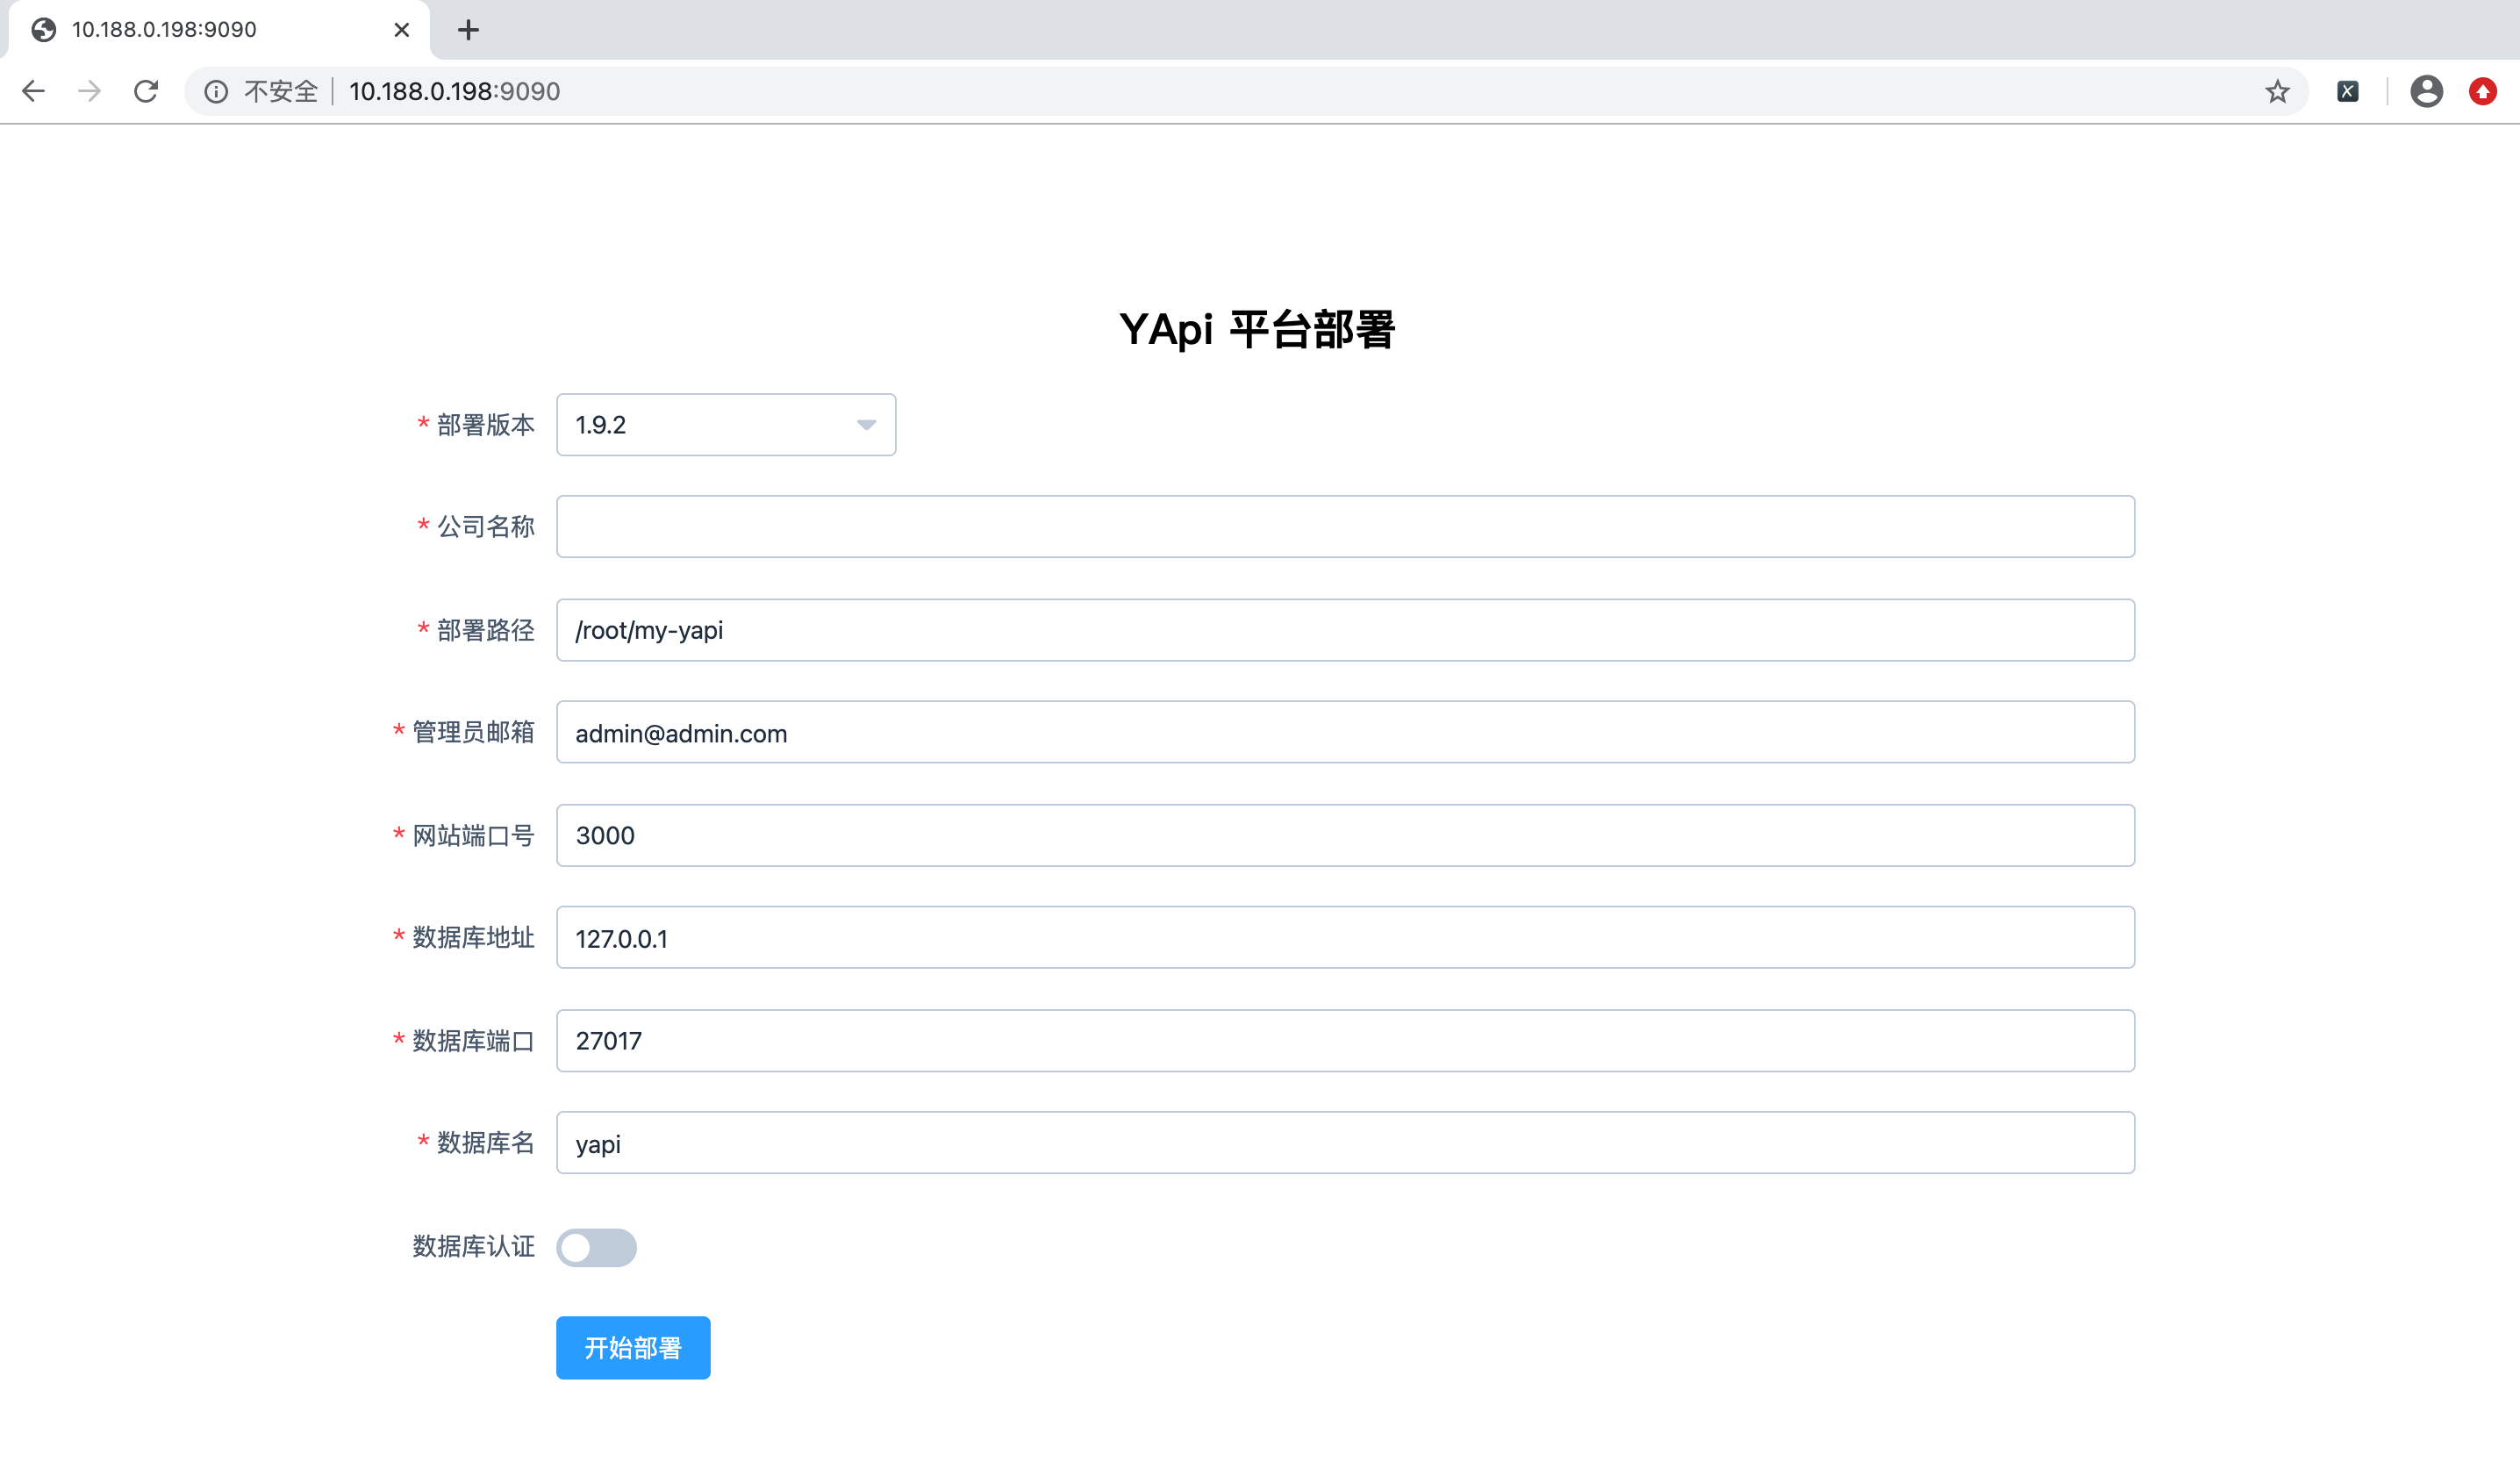
Task: Click the 部署路径 path field
Action: [1345, 629]
